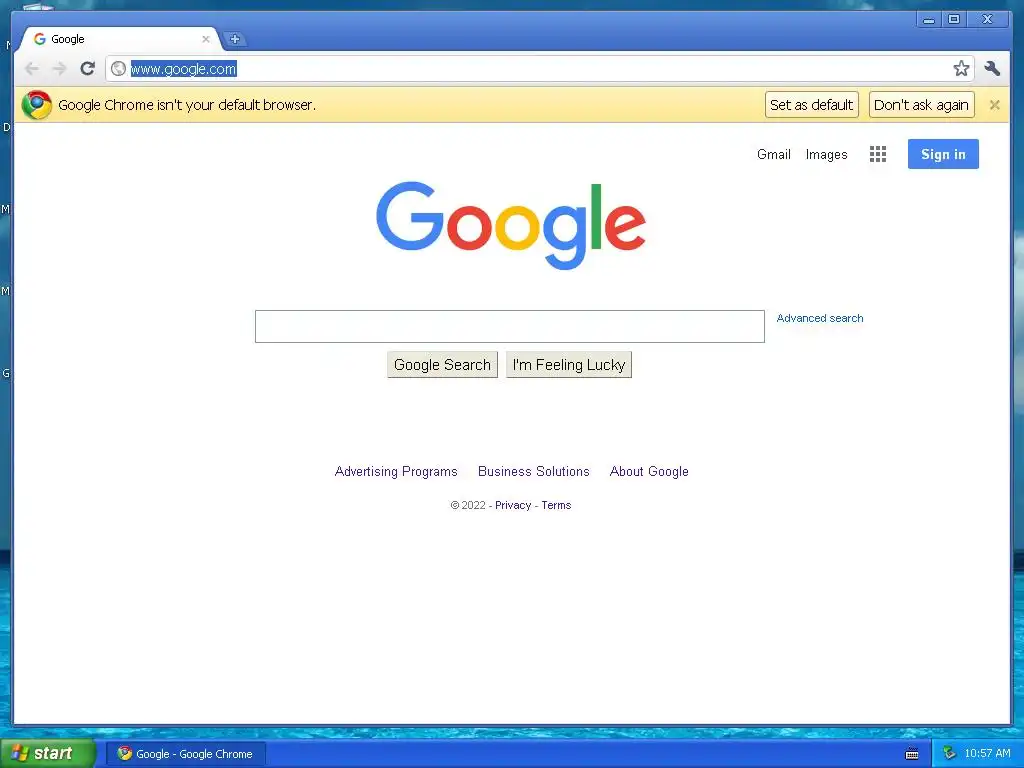1024x768 pixels.
Task: Set Chrome as default browser
Action: (x=811, y=105)
